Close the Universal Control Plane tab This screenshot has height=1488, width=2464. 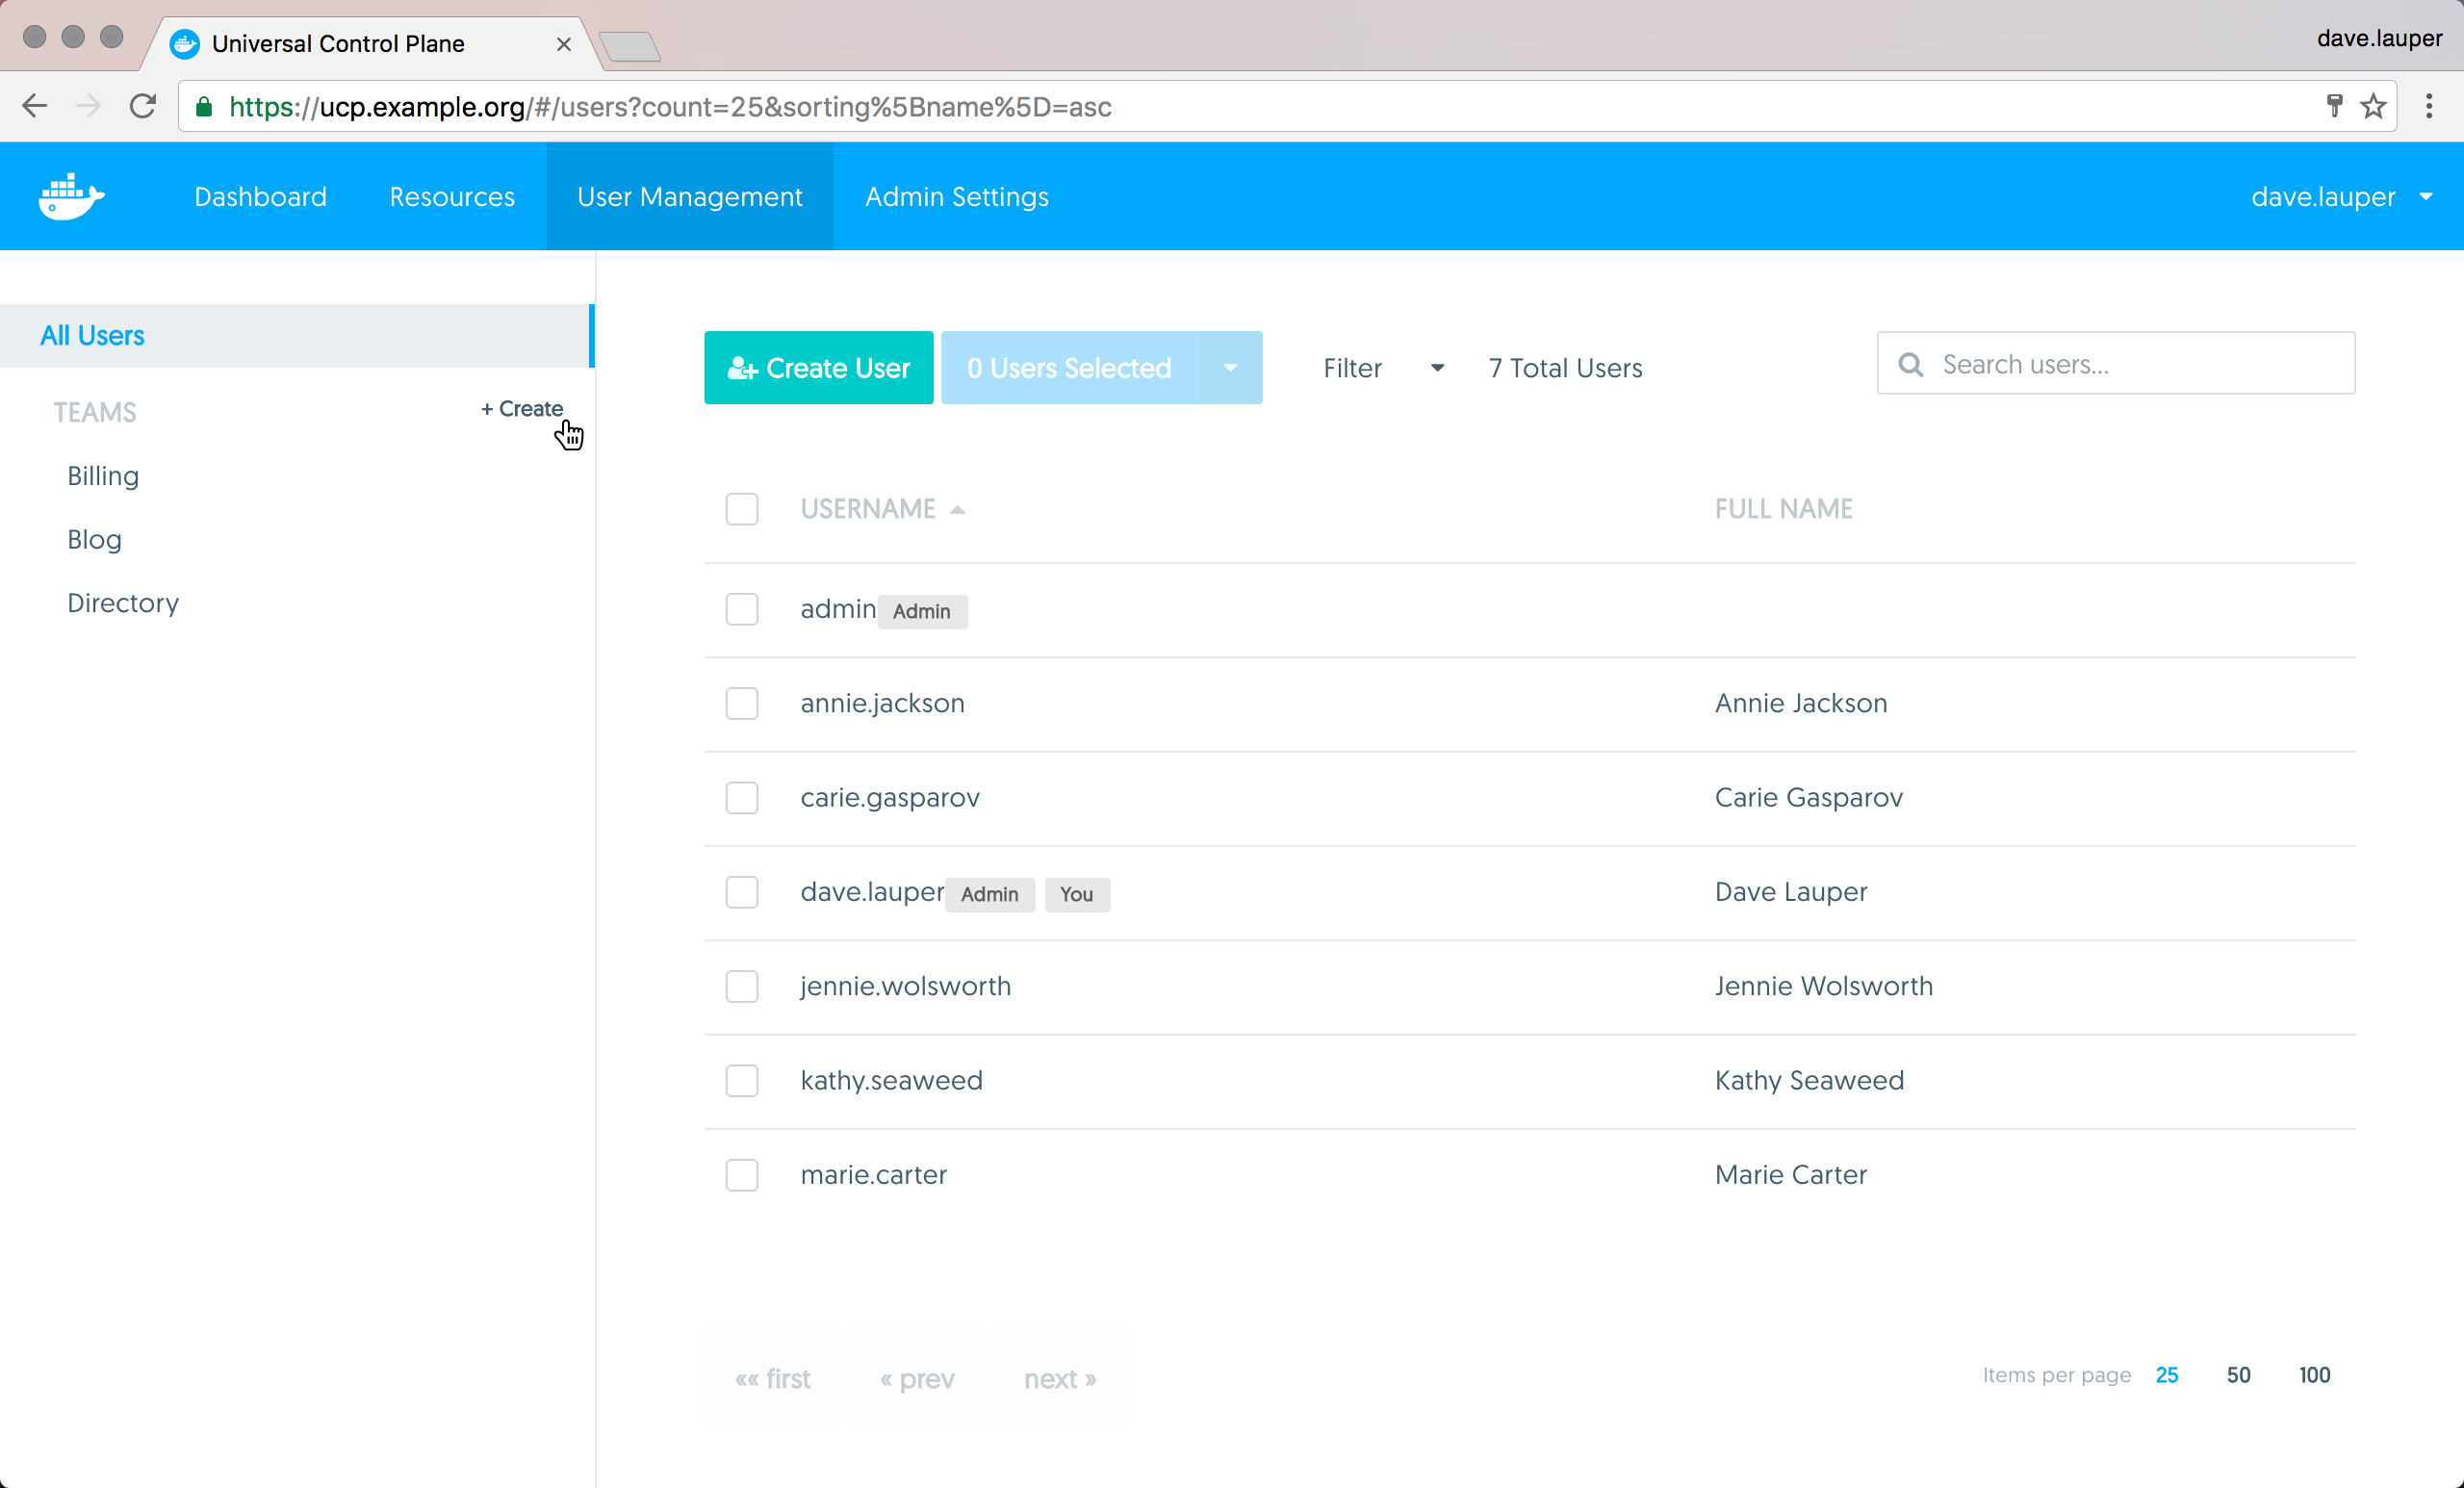click(563, 44)
